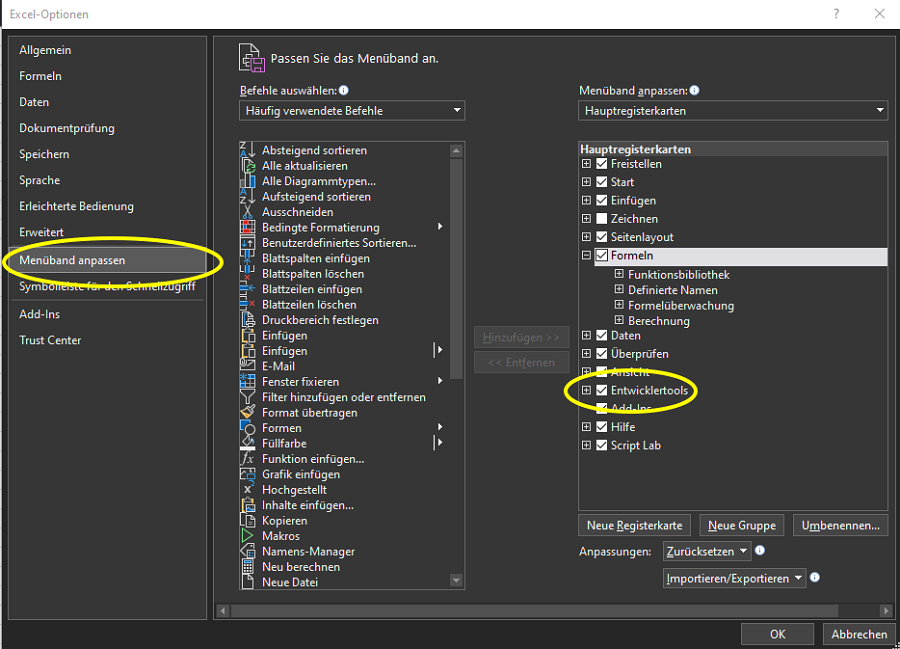
Task: Click the Hochgestellt superscript icon
Action: click(x=247, y=490)
